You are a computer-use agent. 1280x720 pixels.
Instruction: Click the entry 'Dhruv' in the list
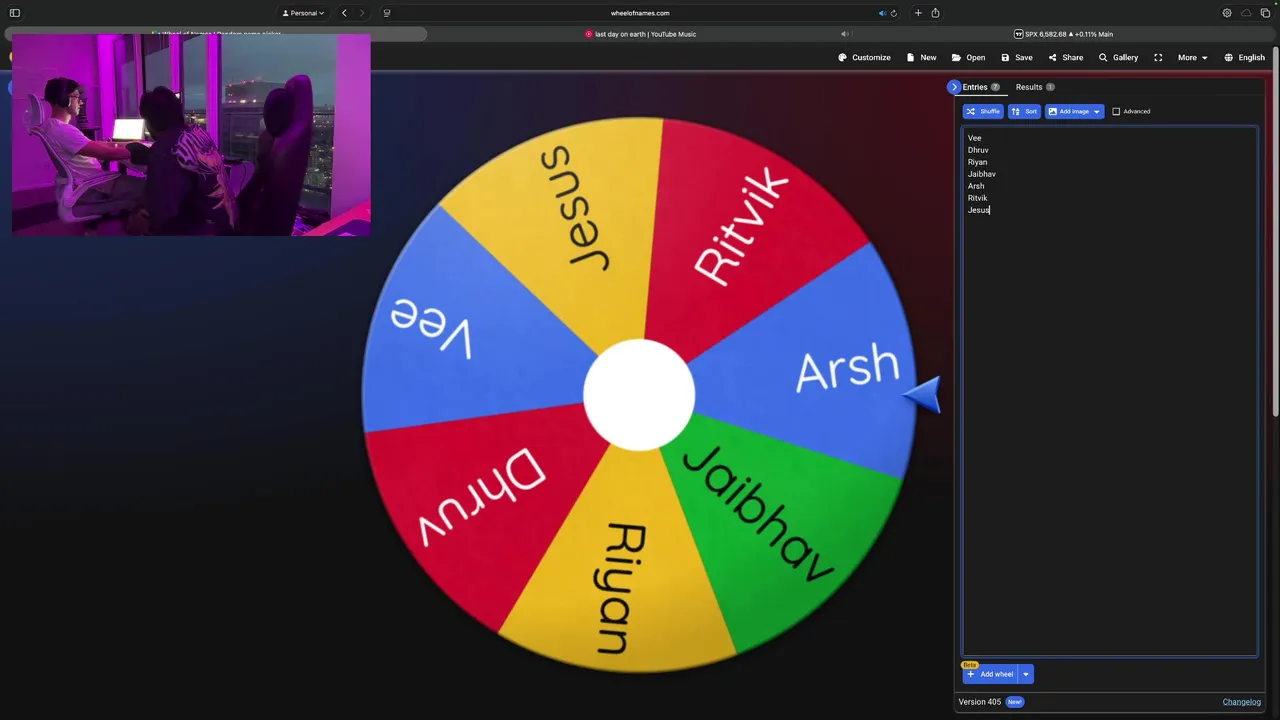978,150
